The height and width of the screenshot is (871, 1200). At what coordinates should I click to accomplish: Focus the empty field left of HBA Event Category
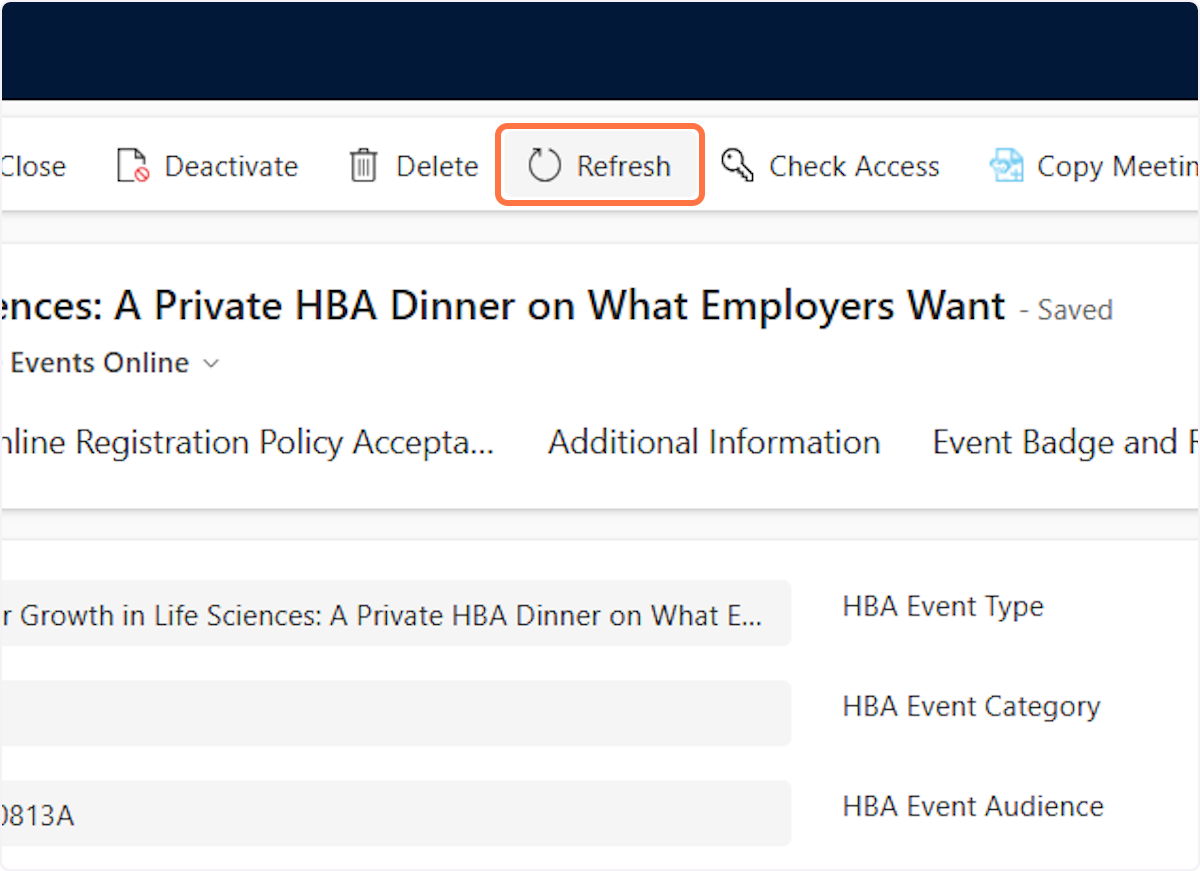[390, 713]
